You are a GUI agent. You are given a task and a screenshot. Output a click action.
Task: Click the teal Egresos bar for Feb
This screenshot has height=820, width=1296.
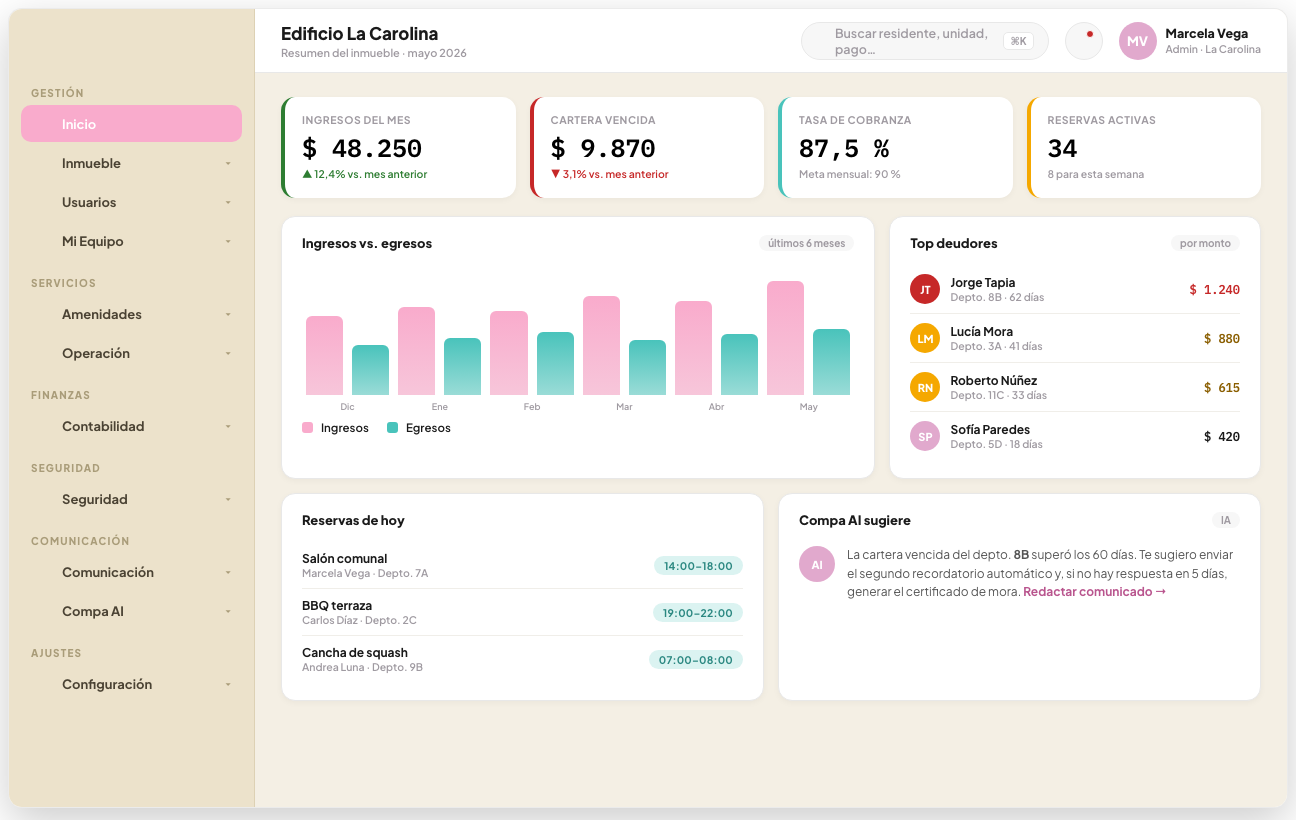coord(555,363)
